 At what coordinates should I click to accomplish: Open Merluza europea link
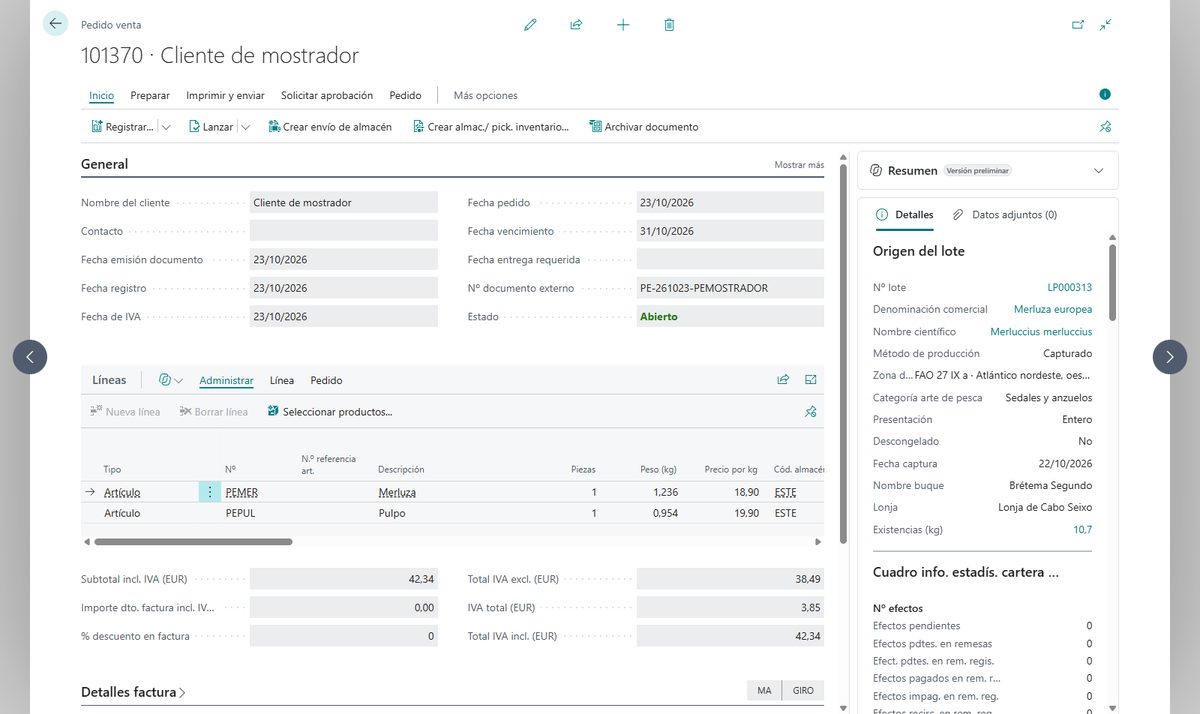1053,309
